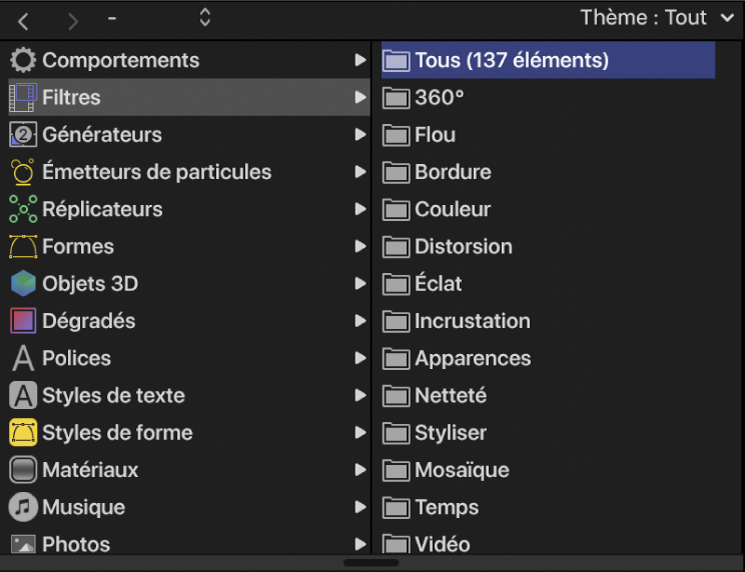Click the Éclat folder icon
This screenshot has height=572, width=745.
tap(396, 284)
